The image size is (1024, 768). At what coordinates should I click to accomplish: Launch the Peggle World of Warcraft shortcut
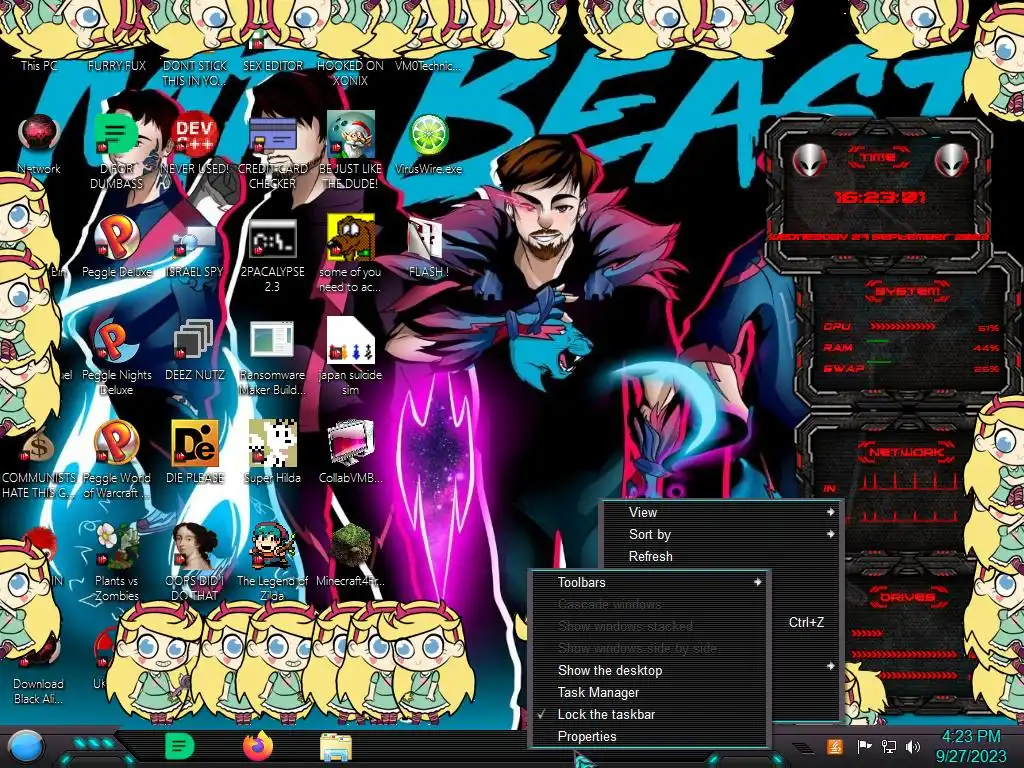coord(116,444)
